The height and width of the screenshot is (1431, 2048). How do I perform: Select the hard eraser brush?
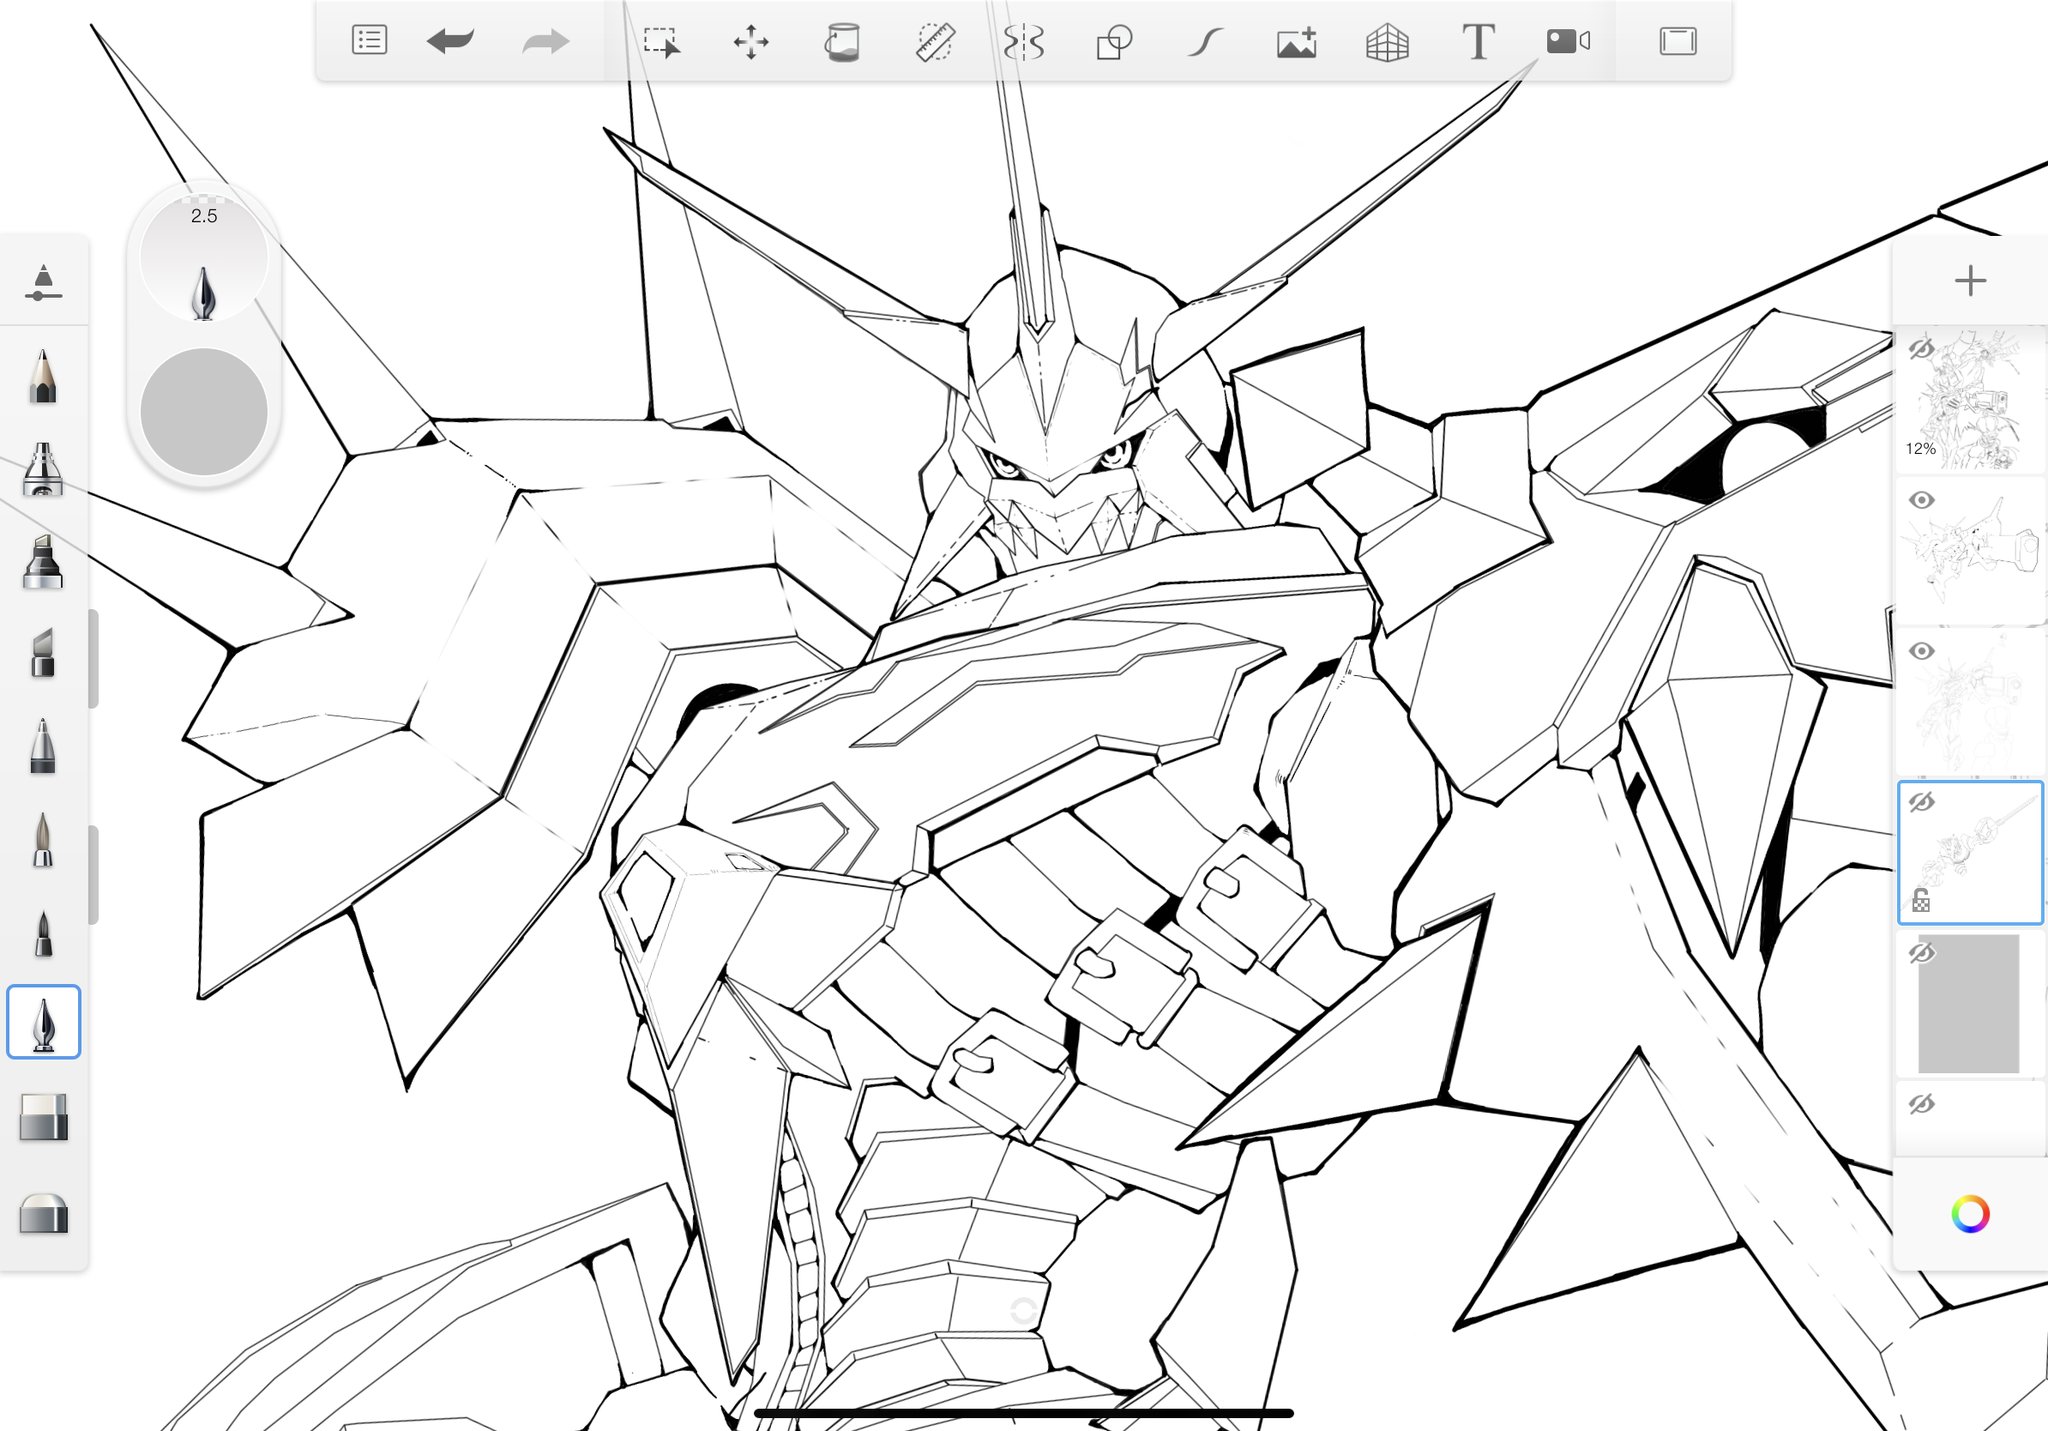click(x=44, y=1117)
